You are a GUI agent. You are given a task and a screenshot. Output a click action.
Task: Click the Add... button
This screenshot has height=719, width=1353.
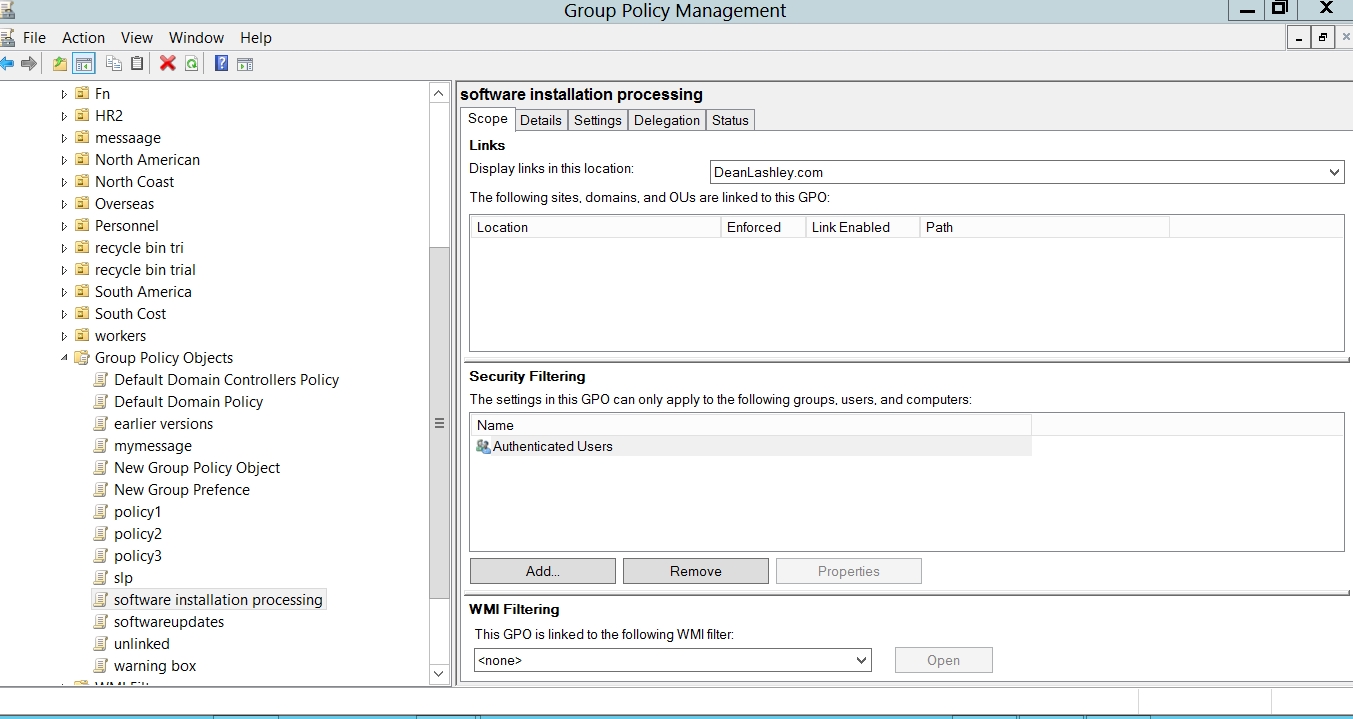point(542,572)
